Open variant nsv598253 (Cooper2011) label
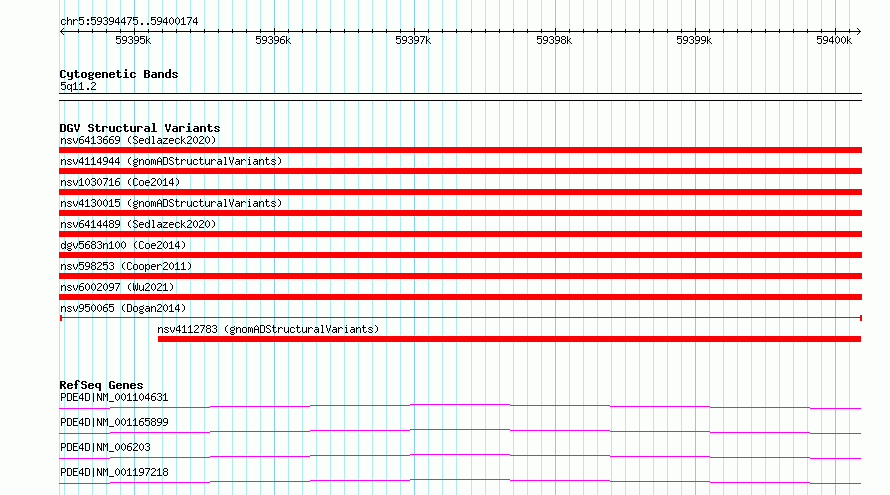Screen dimensions: 890x495 tap(126, 266)
